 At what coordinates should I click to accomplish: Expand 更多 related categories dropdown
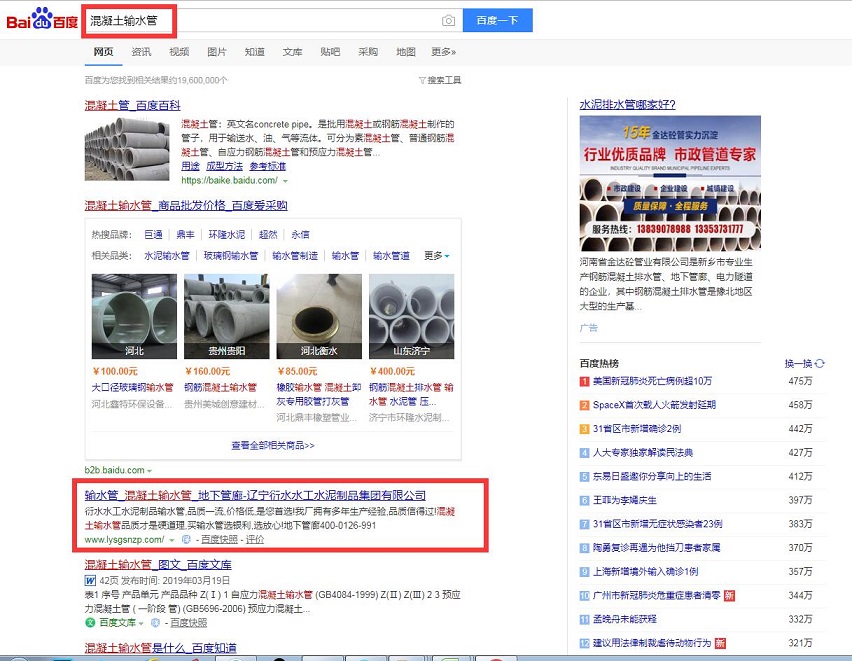437,255
